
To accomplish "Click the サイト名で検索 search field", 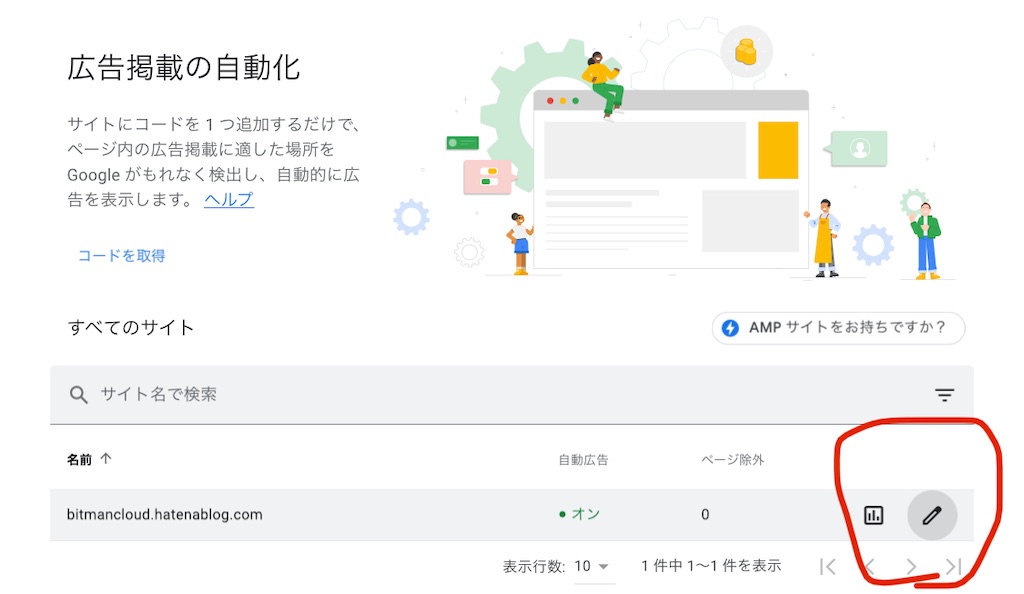I will (x=200, y=394).
